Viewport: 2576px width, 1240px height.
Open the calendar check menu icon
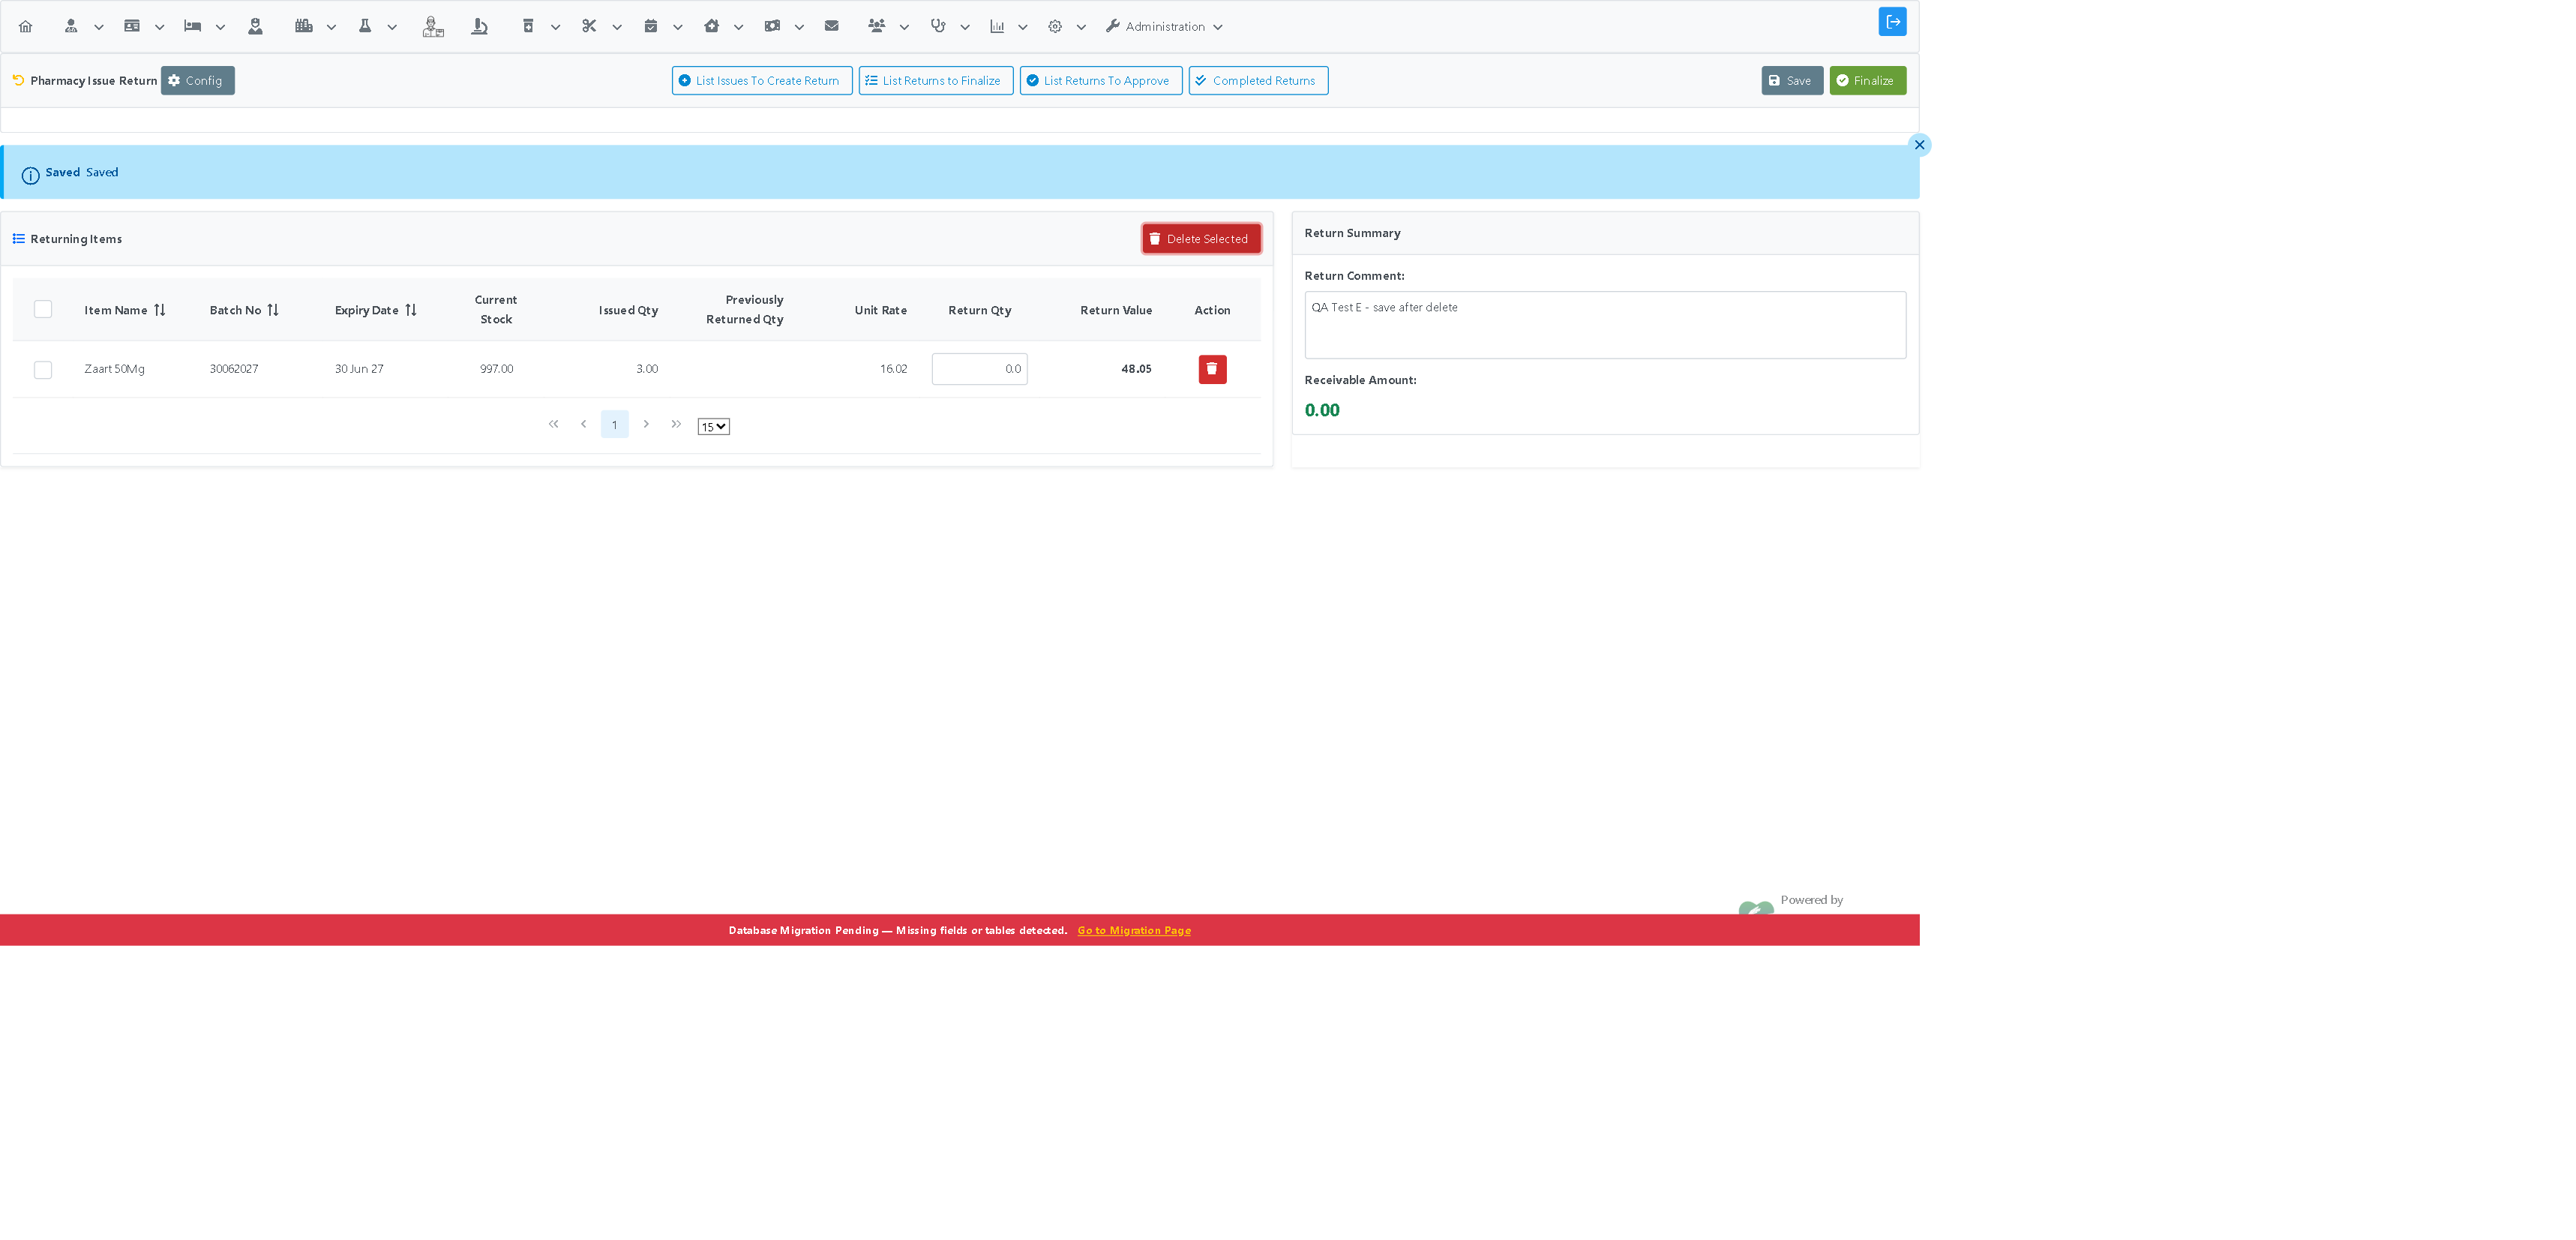(651, 27)
